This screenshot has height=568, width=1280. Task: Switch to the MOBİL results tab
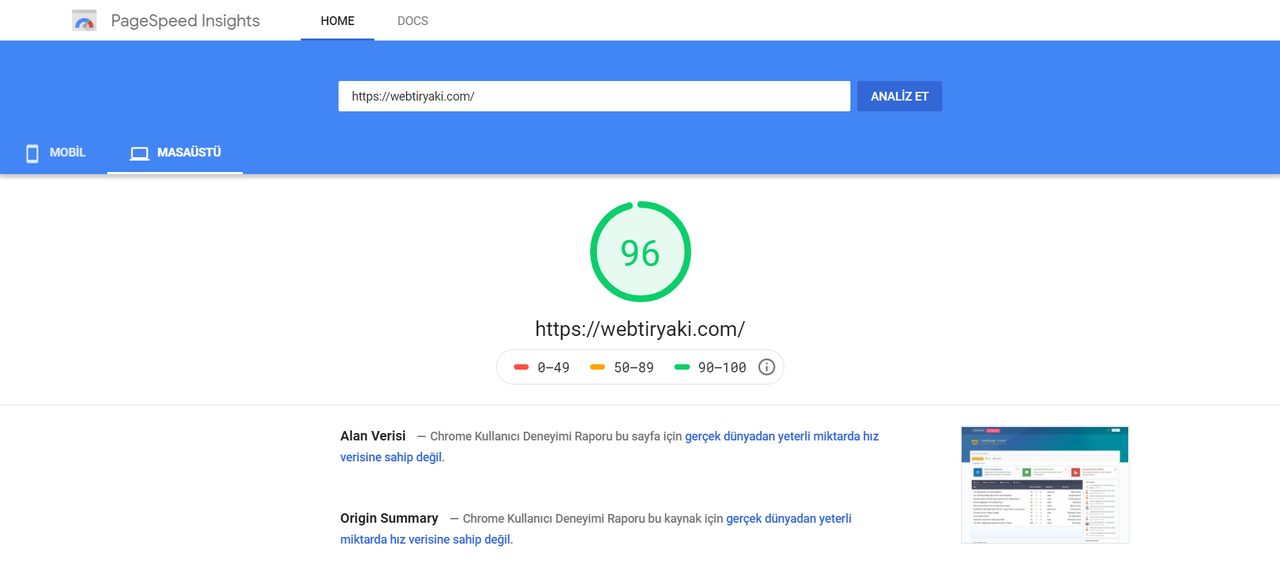pos(54,153)
